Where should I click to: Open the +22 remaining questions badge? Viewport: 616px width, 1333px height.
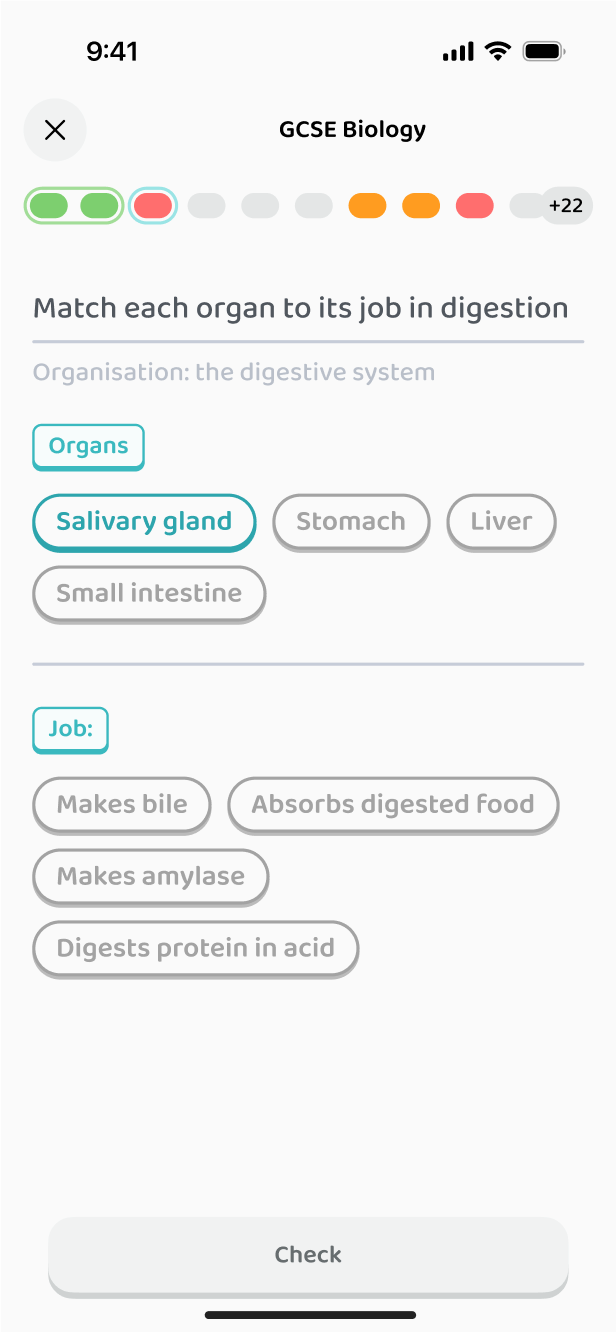tap(566, 206)
